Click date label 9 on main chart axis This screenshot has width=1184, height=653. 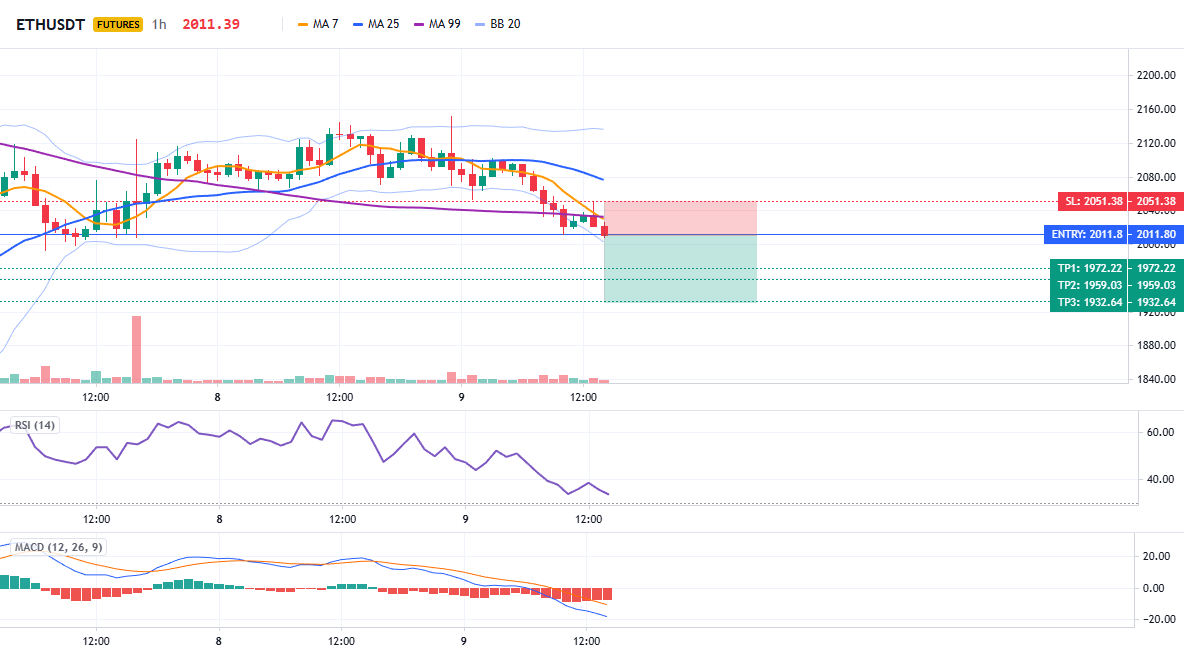tap(461, 397)
